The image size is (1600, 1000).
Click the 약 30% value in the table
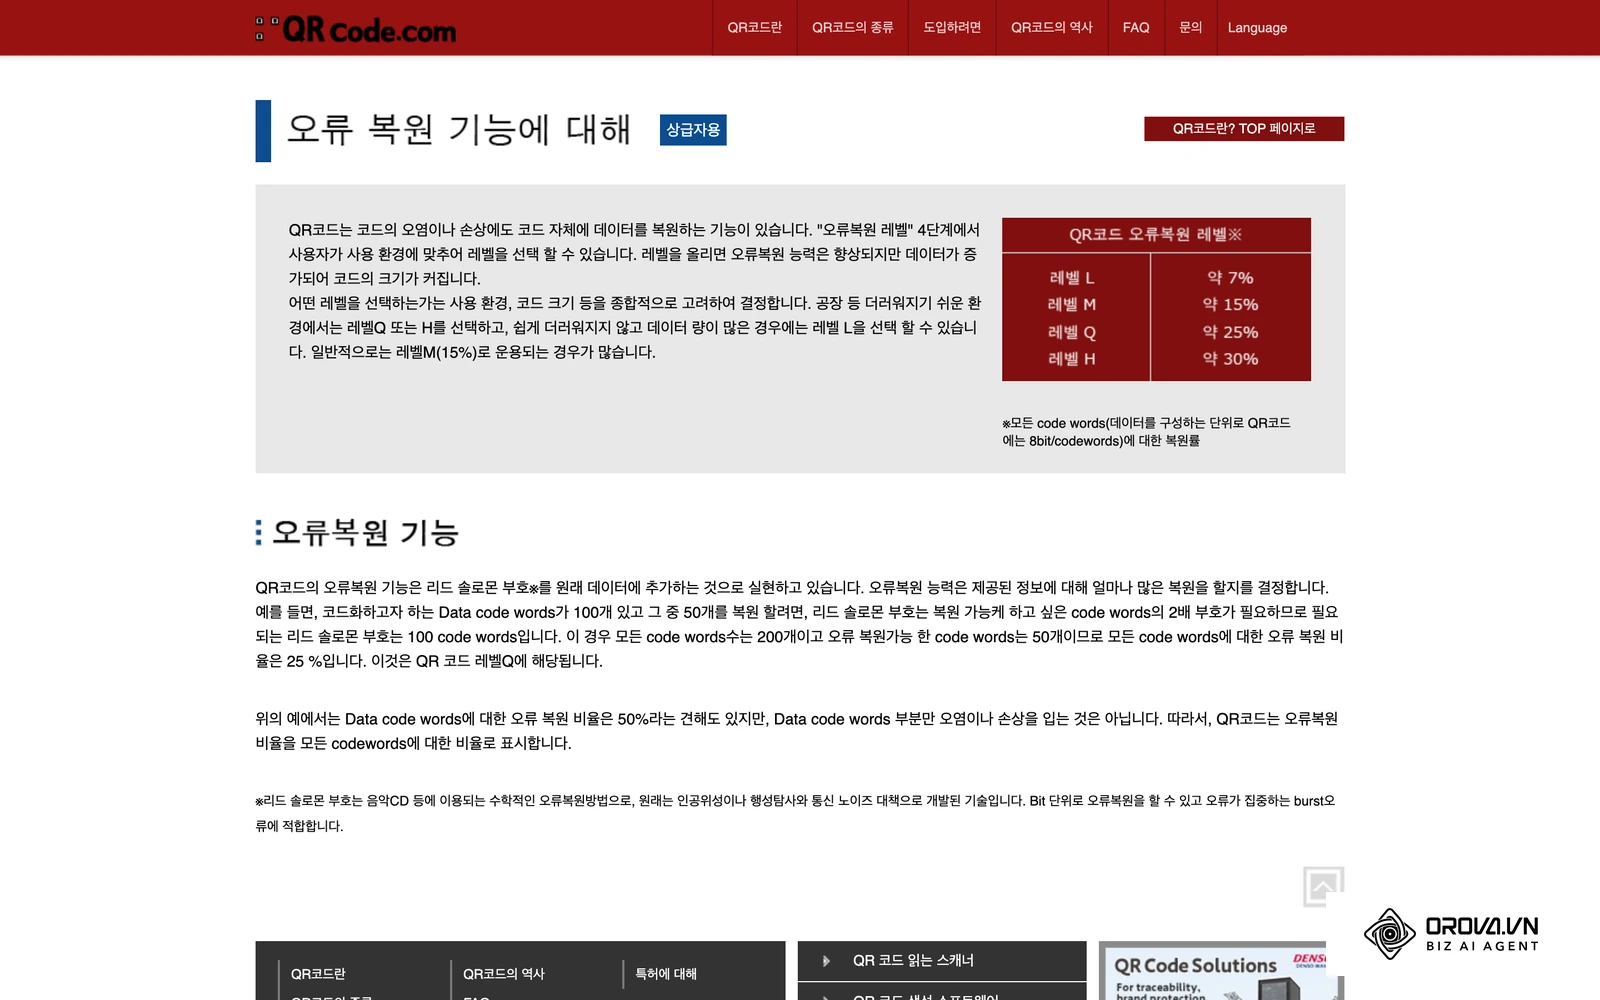pos(1230,359)
